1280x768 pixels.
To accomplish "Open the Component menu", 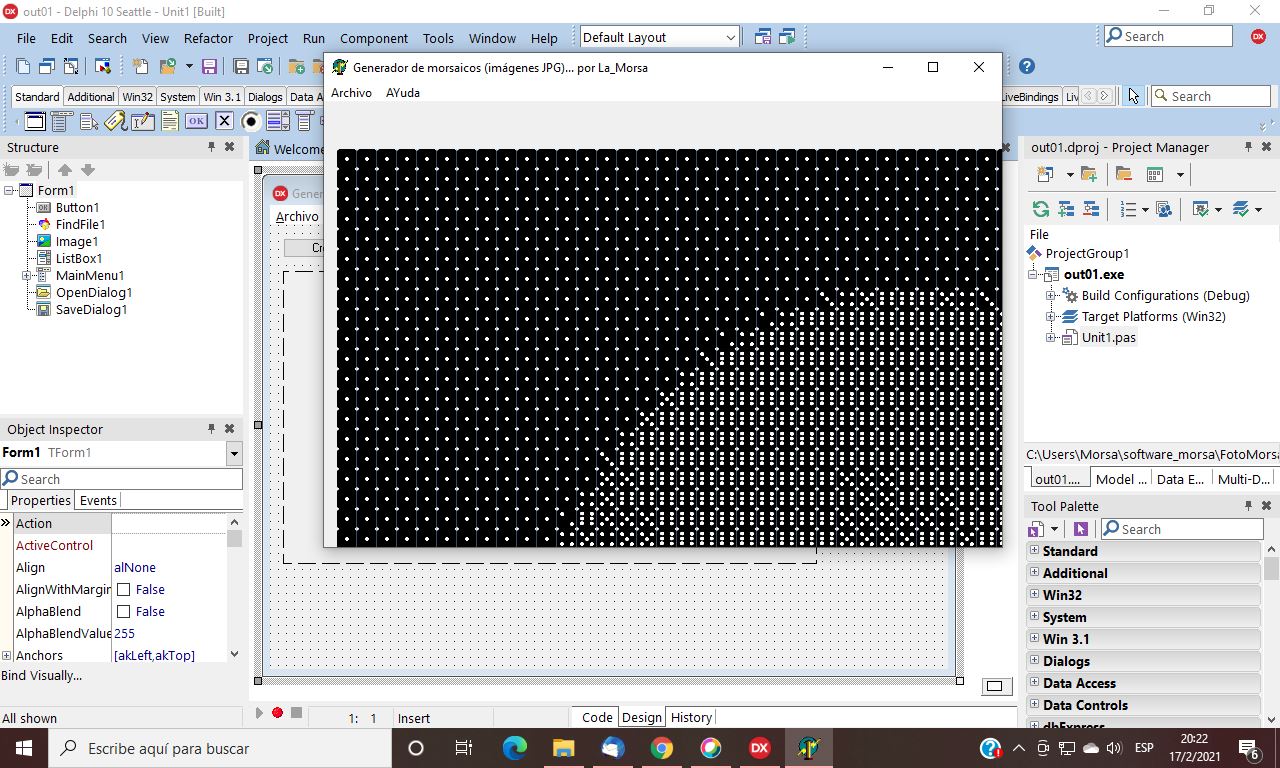I will [374, 38].
